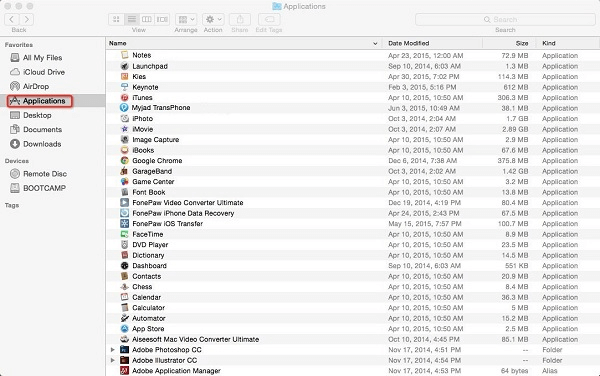Click Aiseesoft Mac Video Converter icon
The height and width of the screenshot is (376, 600).
(x=124, y=339)
